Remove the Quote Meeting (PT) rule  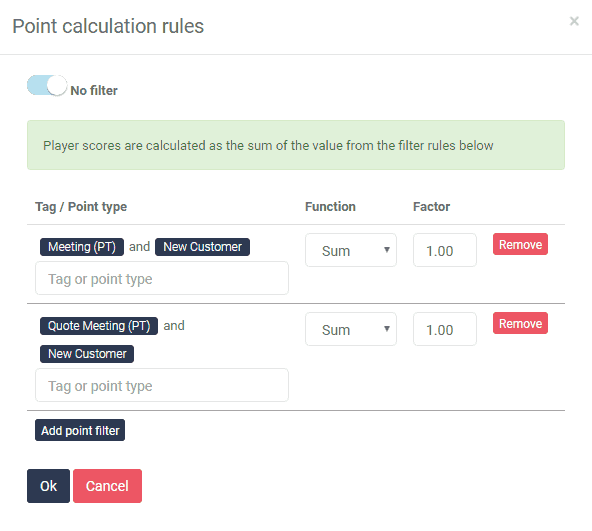[520, 323]
